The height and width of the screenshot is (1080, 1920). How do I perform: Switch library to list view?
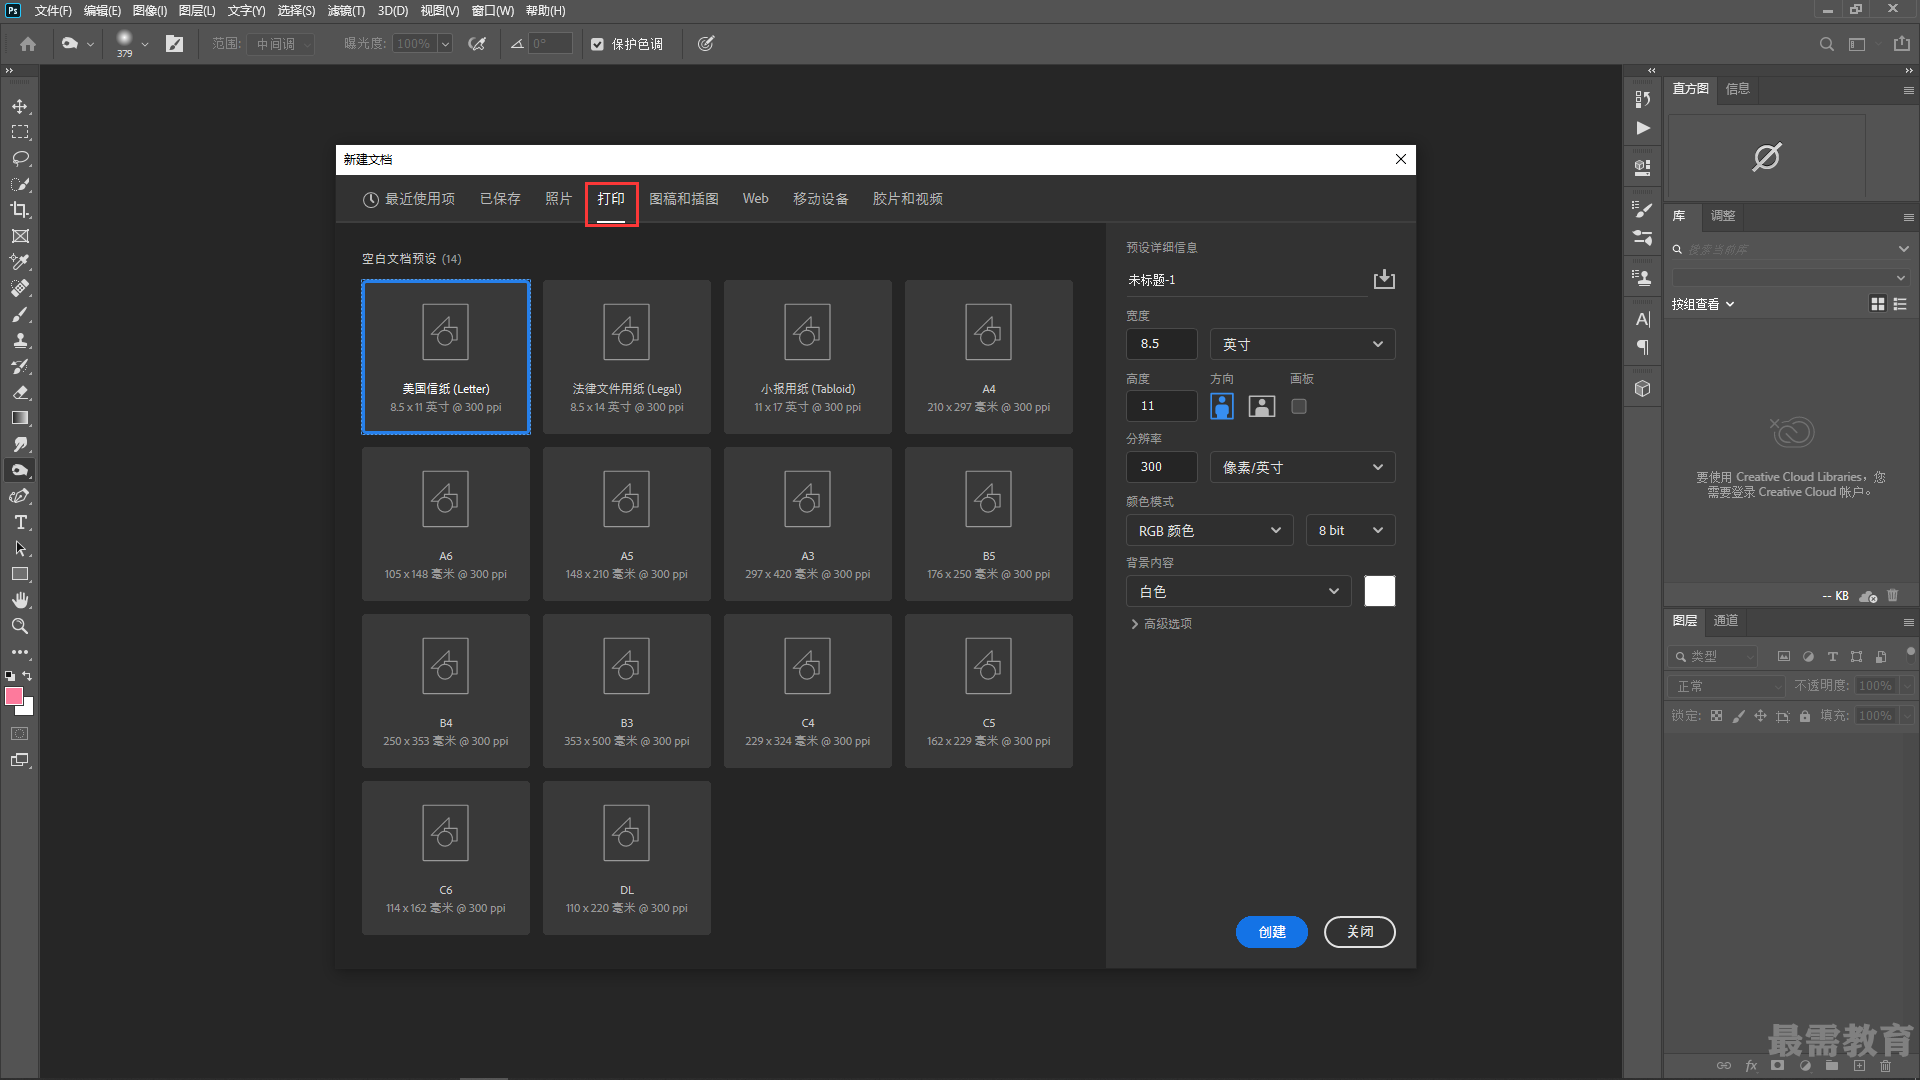pyautogui.click(x=1900, y=304)
